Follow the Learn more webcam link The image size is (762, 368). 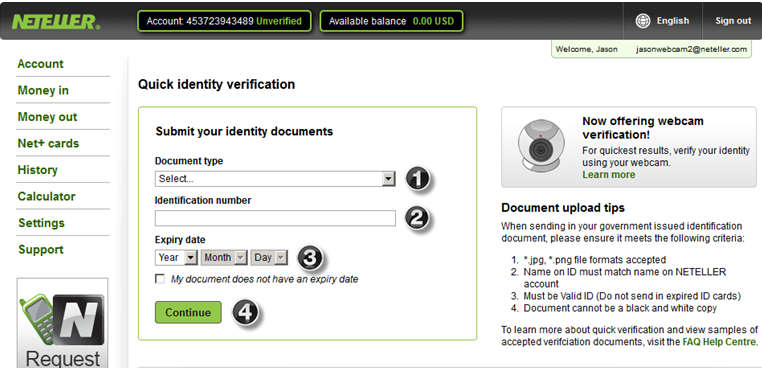(x=608, y=175)
